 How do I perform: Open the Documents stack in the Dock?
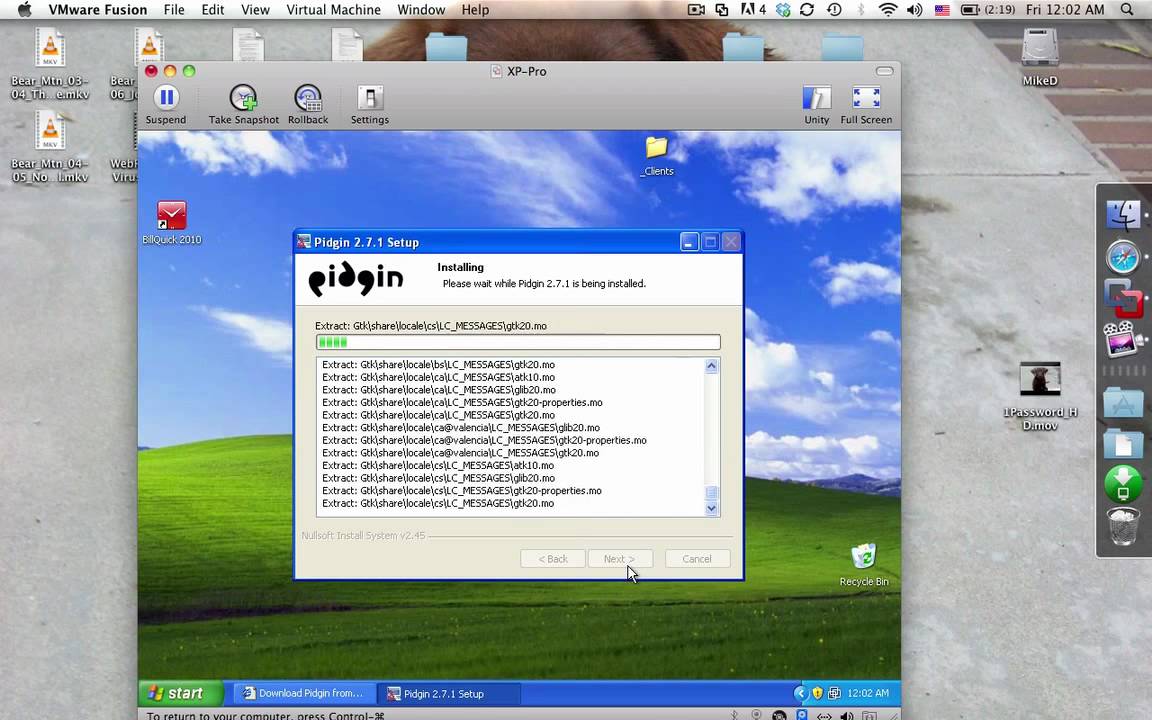pyautogui.click(x=1123, y=444)
